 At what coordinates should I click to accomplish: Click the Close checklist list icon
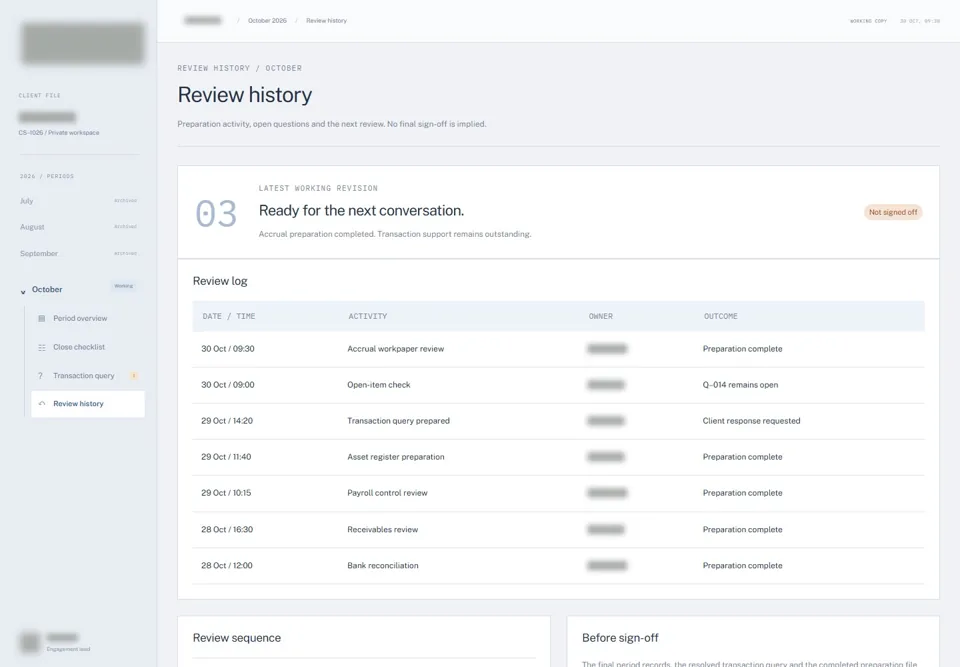(42, 347)
